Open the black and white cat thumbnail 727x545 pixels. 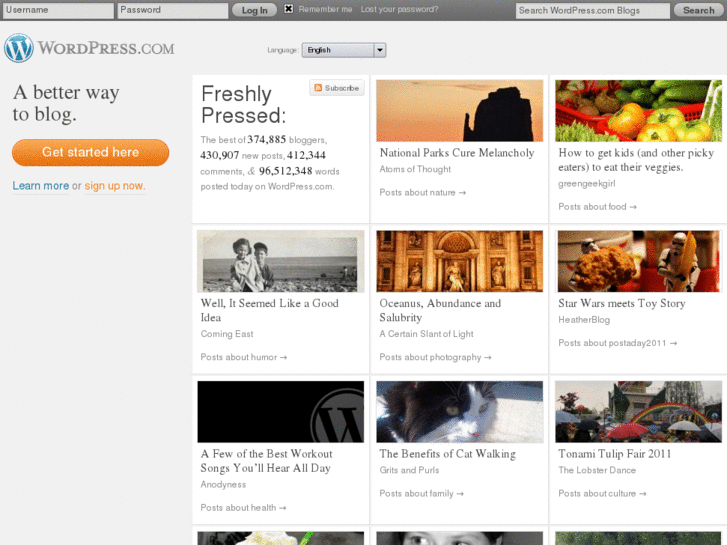coord(459,411)
